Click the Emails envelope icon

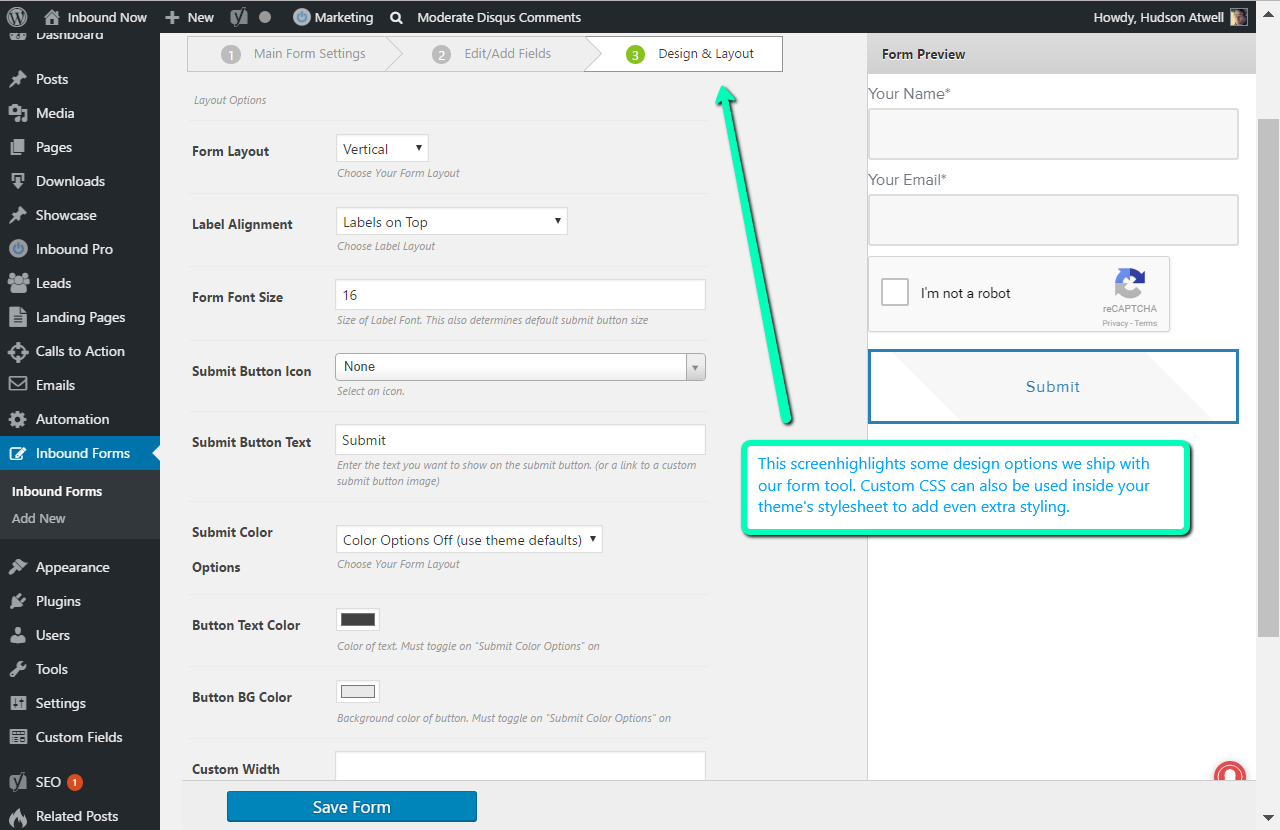(x=18, y=385)
